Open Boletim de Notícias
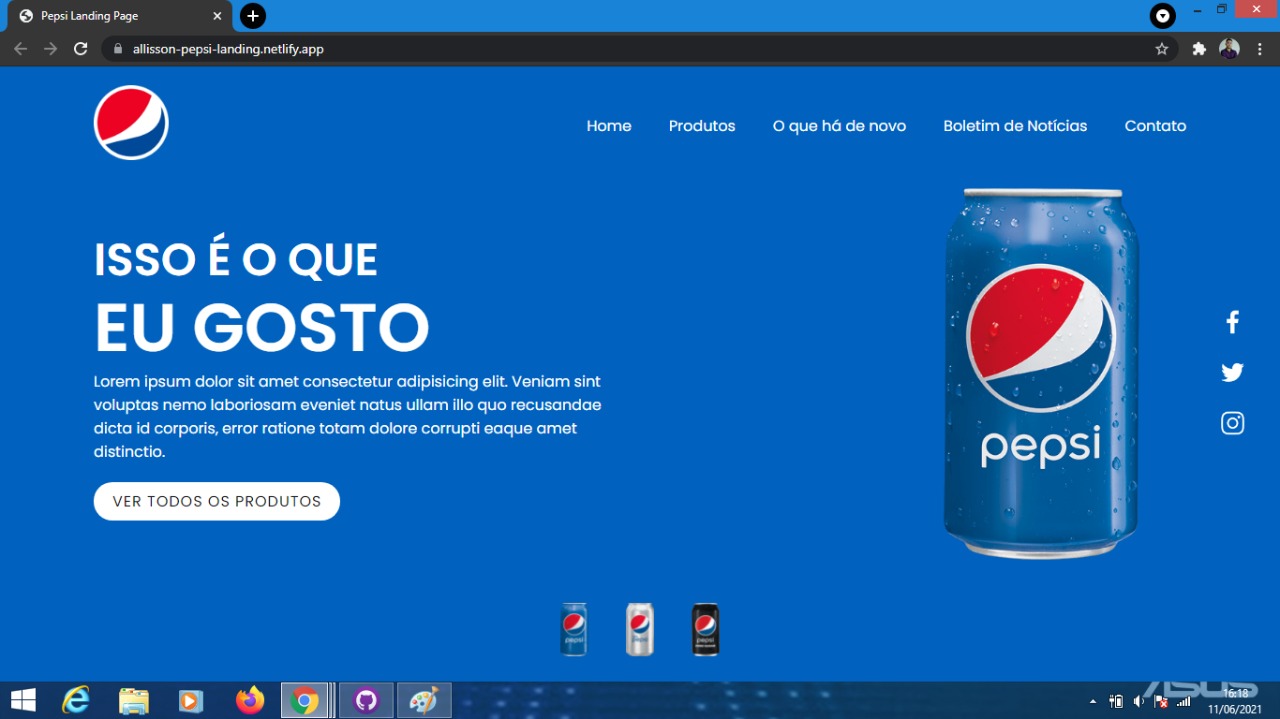 pos(1015,126)
